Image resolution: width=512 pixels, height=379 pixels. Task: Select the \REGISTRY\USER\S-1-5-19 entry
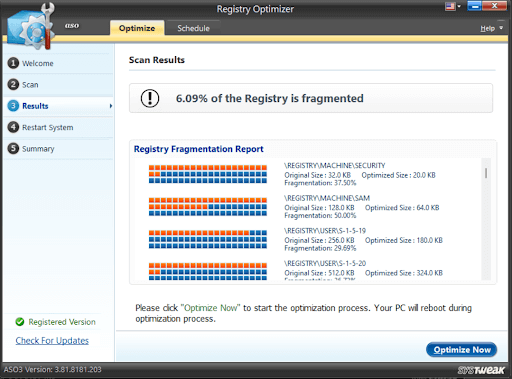[x=325, y=231]
